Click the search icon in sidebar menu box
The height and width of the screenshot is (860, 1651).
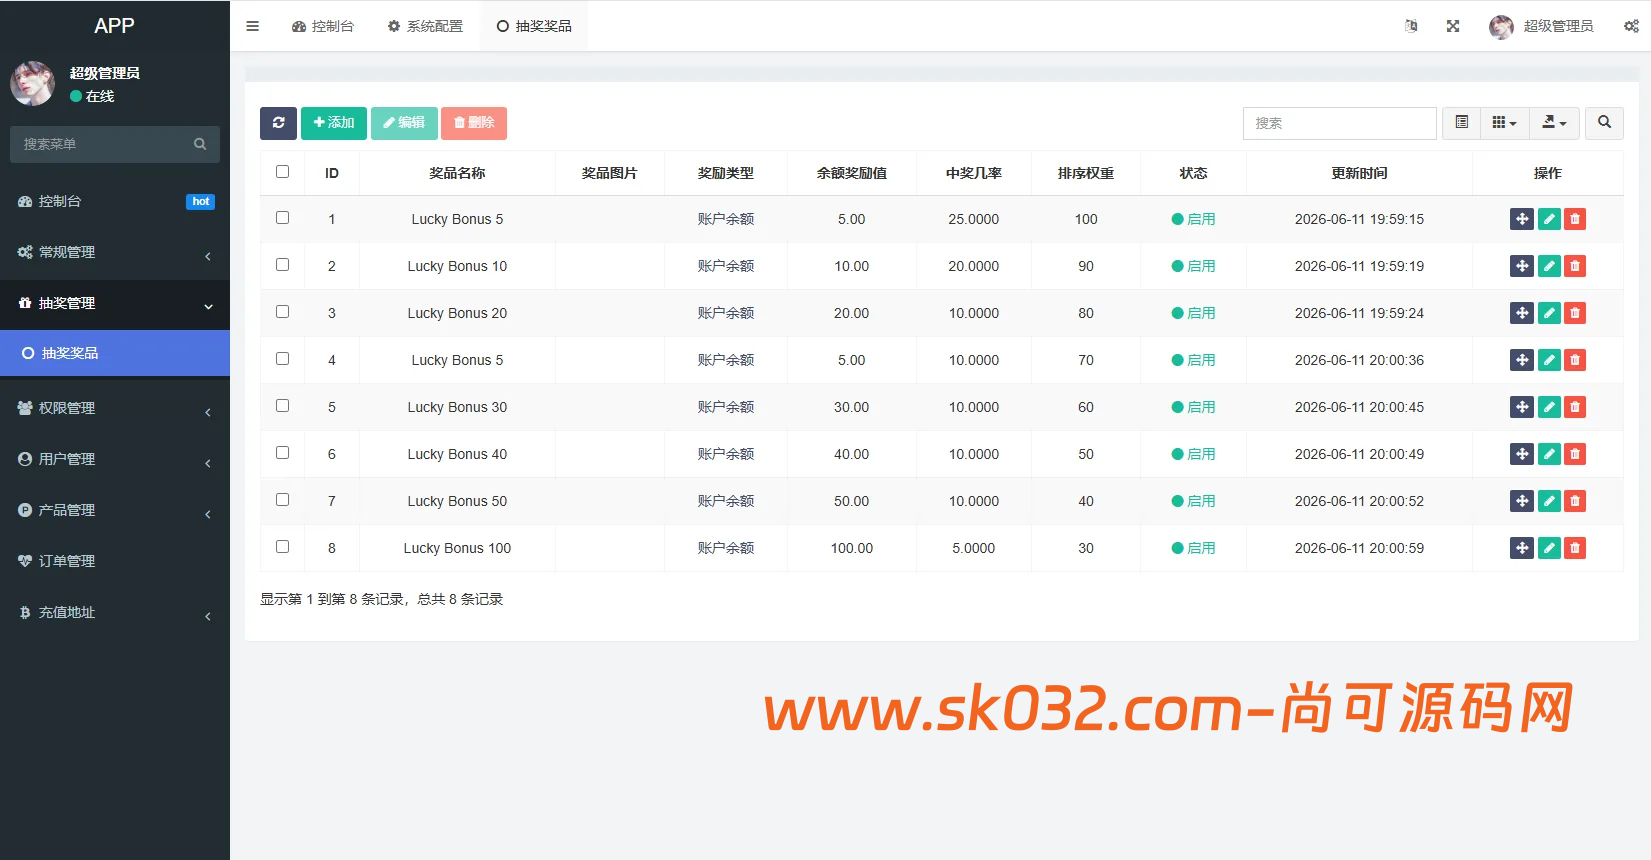(x=200, y=144)
